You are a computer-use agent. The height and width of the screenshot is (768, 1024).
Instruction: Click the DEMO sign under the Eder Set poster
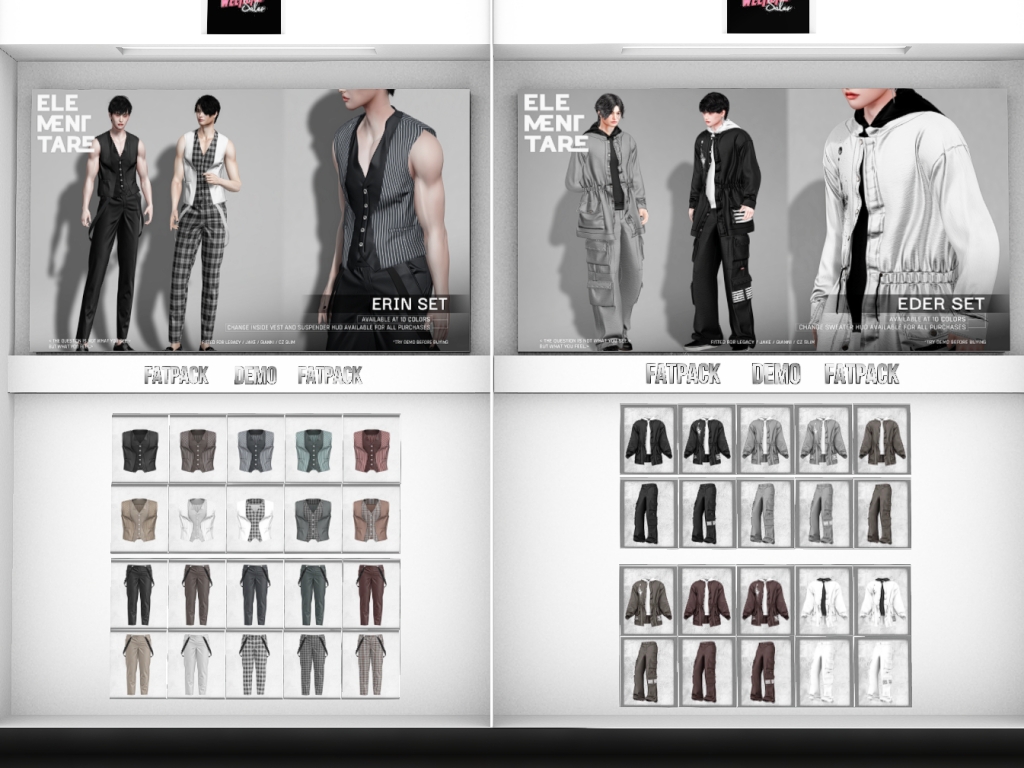[775, 375]
